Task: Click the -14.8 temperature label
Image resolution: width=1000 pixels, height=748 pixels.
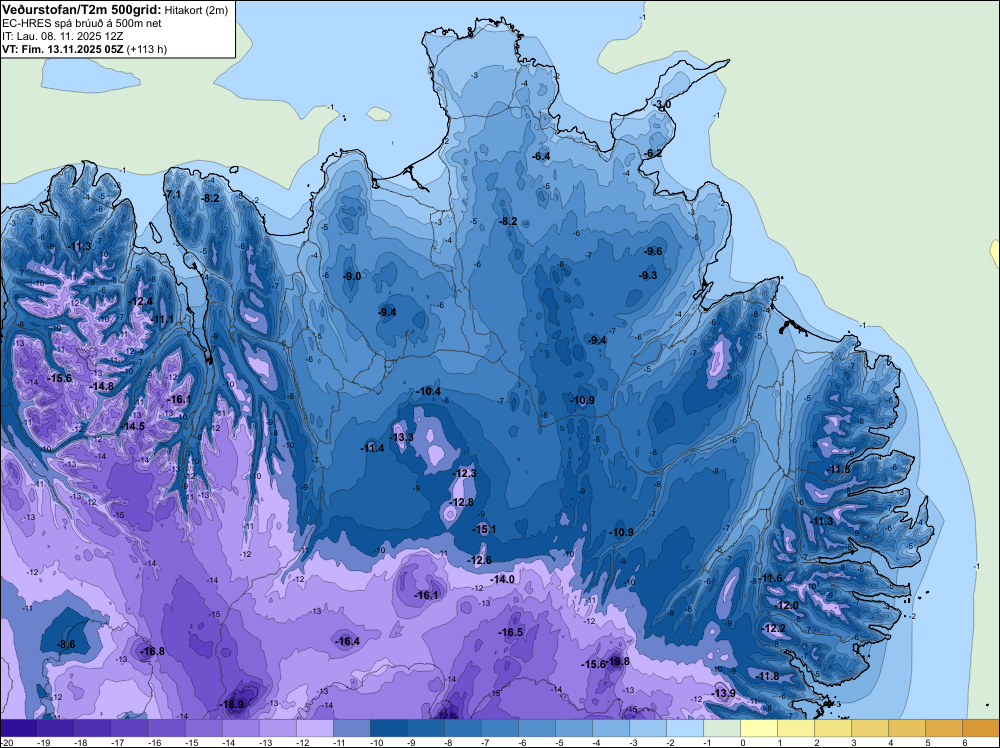Action: tap(102, 386)
